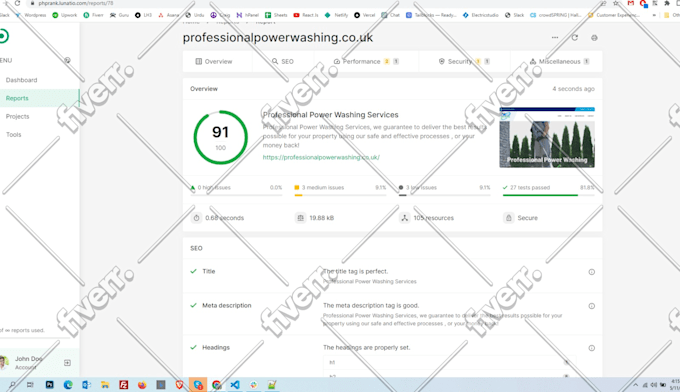680x392 pixels.
Task: Show info for the Headings test
Action: tap(592, 348)
